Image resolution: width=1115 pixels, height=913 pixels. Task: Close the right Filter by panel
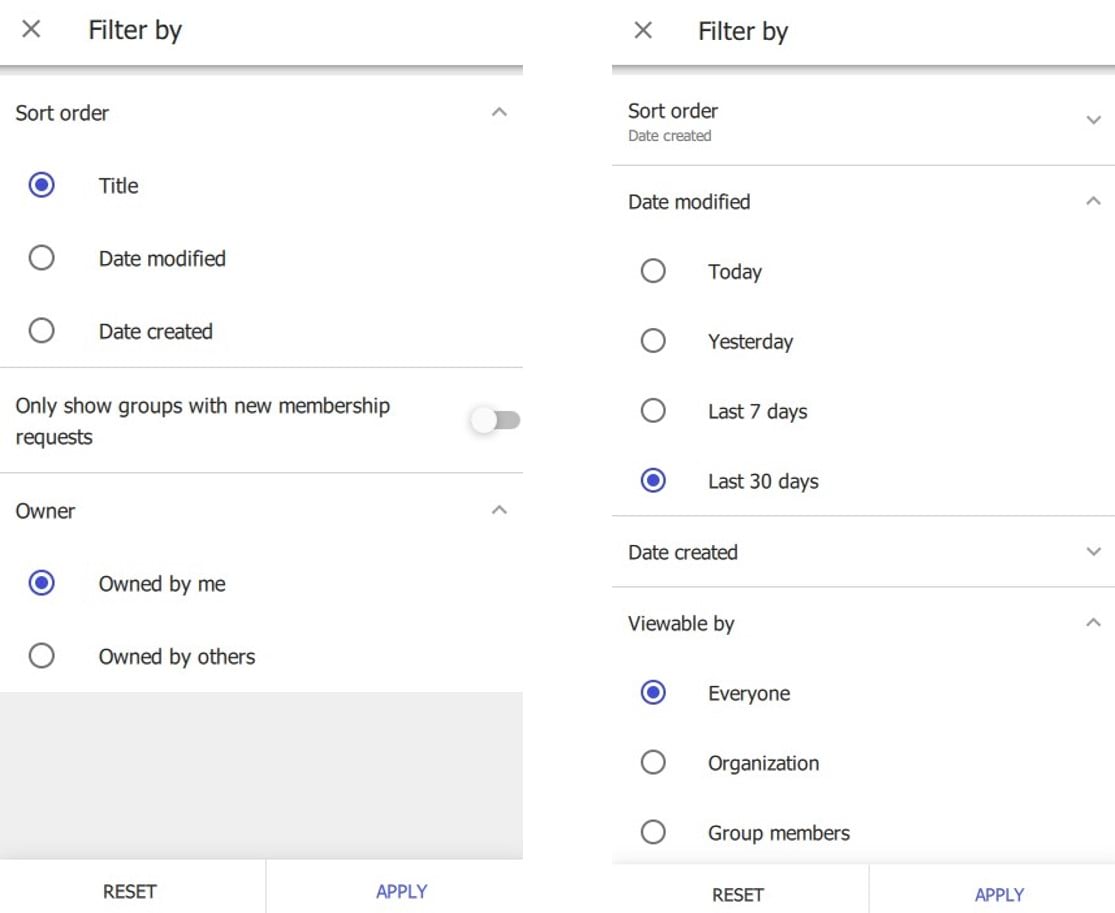pos(643,31)
